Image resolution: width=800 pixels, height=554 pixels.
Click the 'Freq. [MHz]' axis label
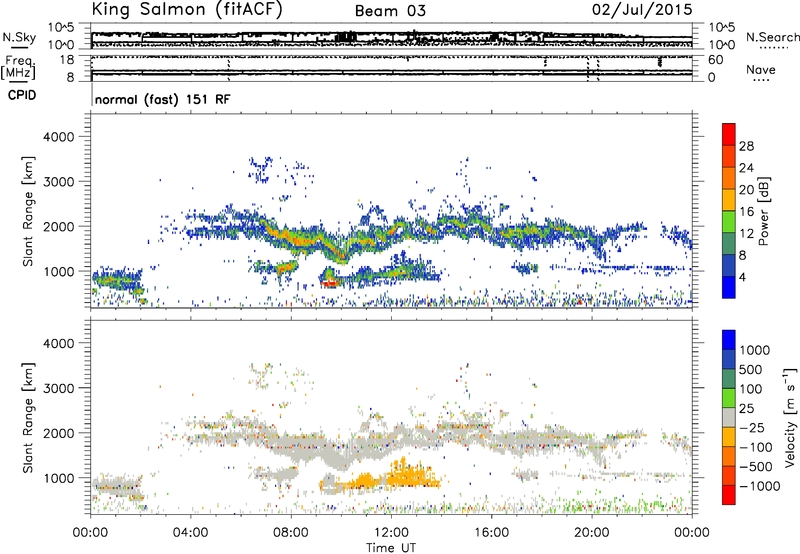(x=19, y=67)
